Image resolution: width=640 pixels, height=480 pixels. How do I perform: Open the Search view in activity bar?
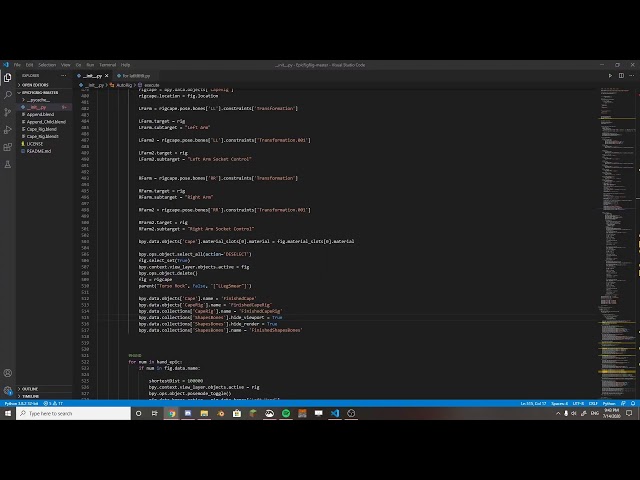(x=7, y=95)
